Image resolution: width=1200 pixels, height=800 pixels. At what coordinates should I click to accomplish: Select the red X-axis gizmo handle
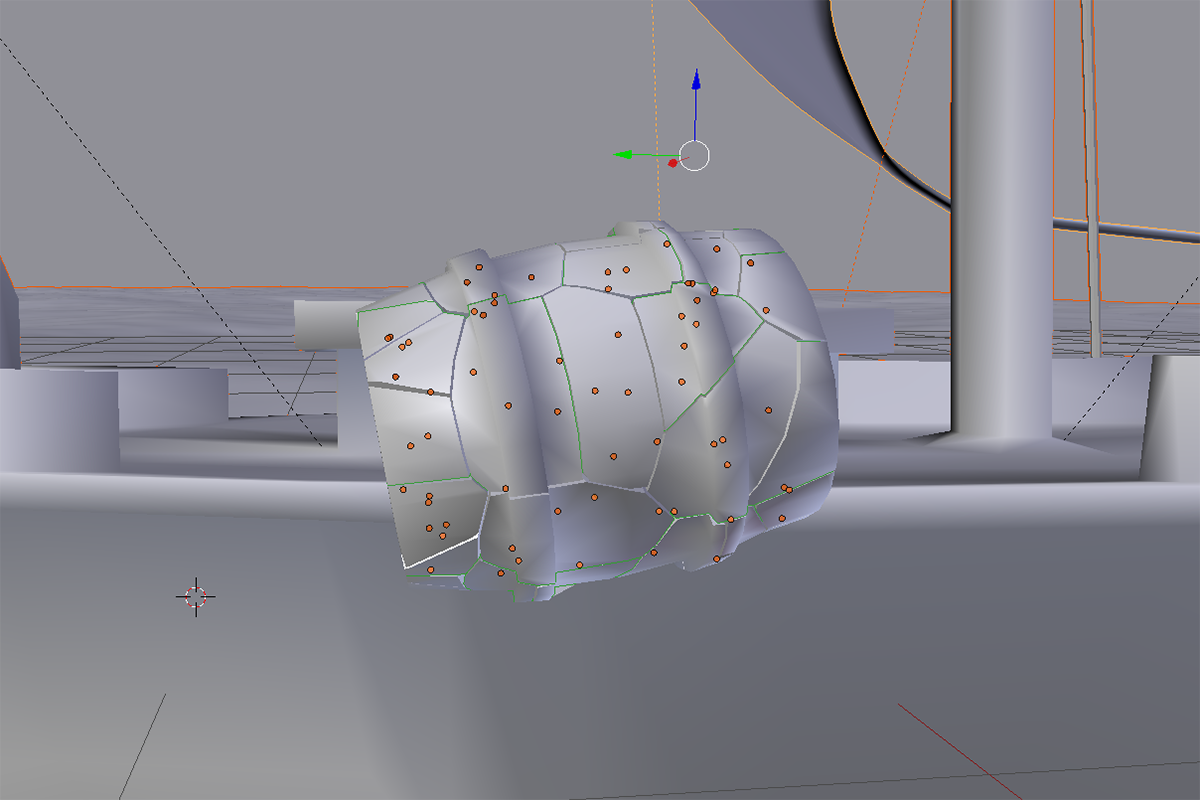(x=673, y=162)
